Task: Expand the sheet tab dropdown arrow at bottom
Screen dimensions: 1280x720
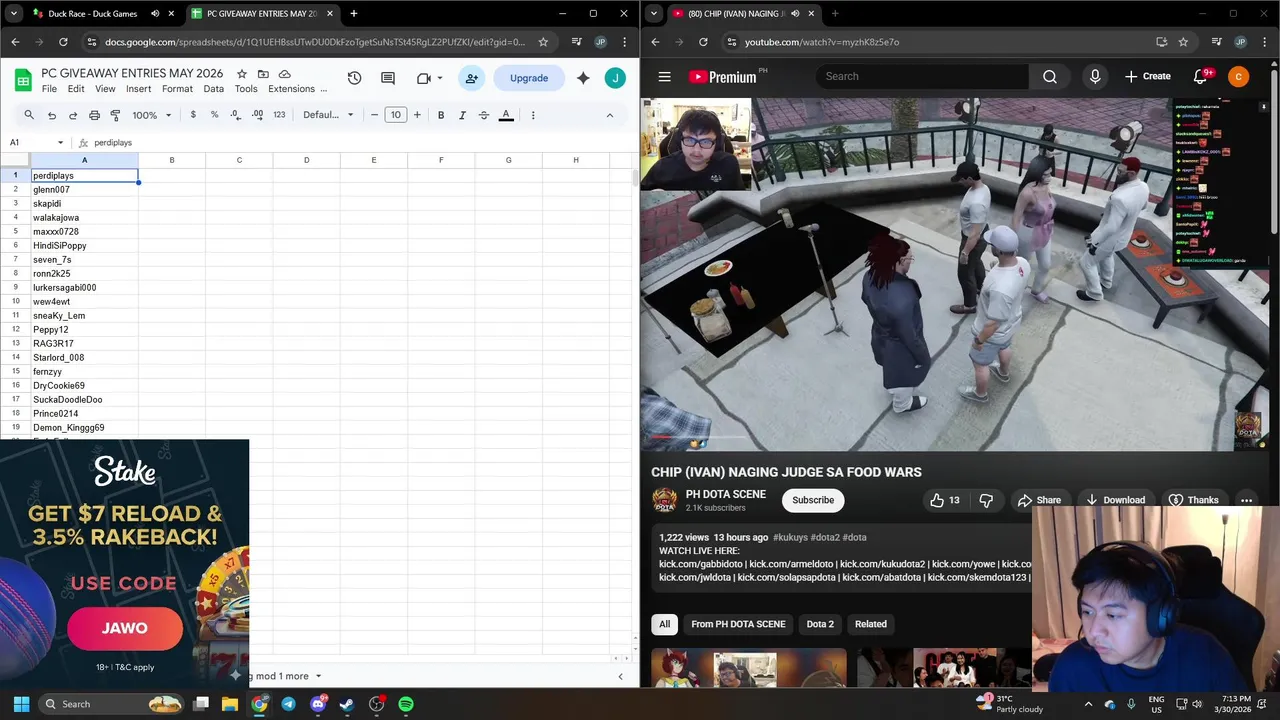Action: point(319,676)
